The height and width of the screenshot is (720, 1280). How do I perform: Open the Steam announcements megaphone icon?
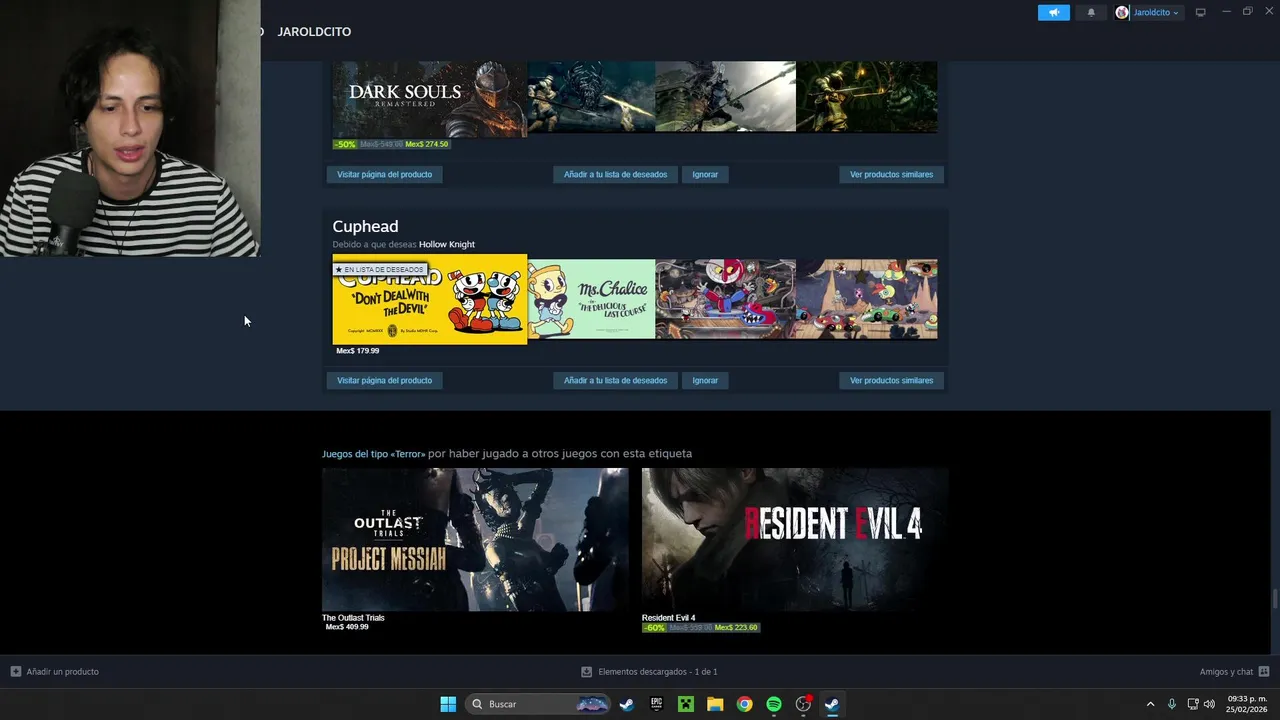[1053, 12]
